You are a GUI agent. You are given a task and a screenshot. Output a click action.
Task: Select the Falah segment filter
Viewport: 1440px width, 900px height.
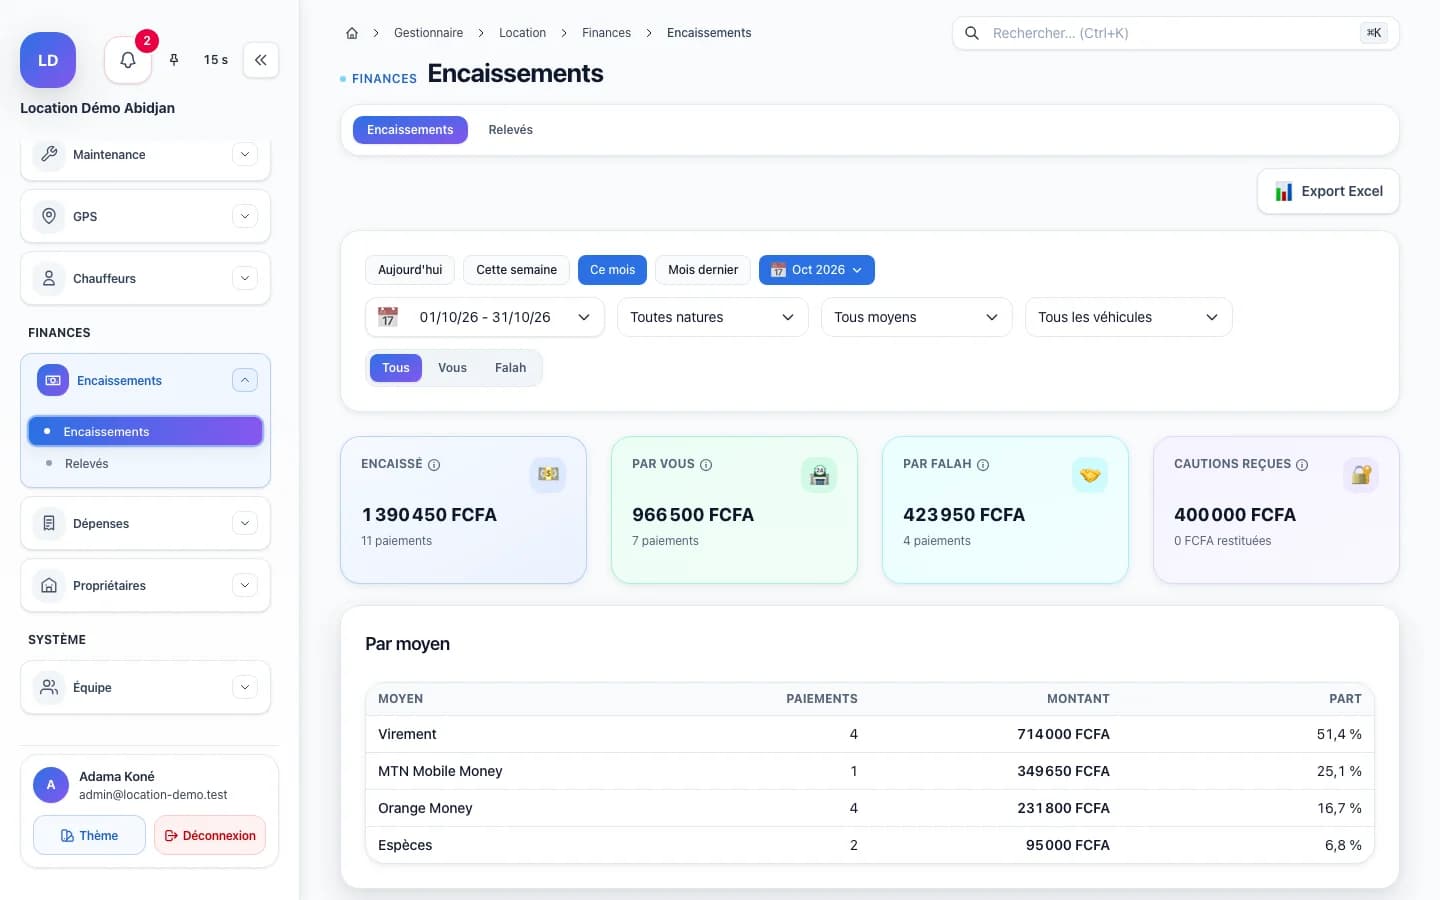tap(510, 368)
